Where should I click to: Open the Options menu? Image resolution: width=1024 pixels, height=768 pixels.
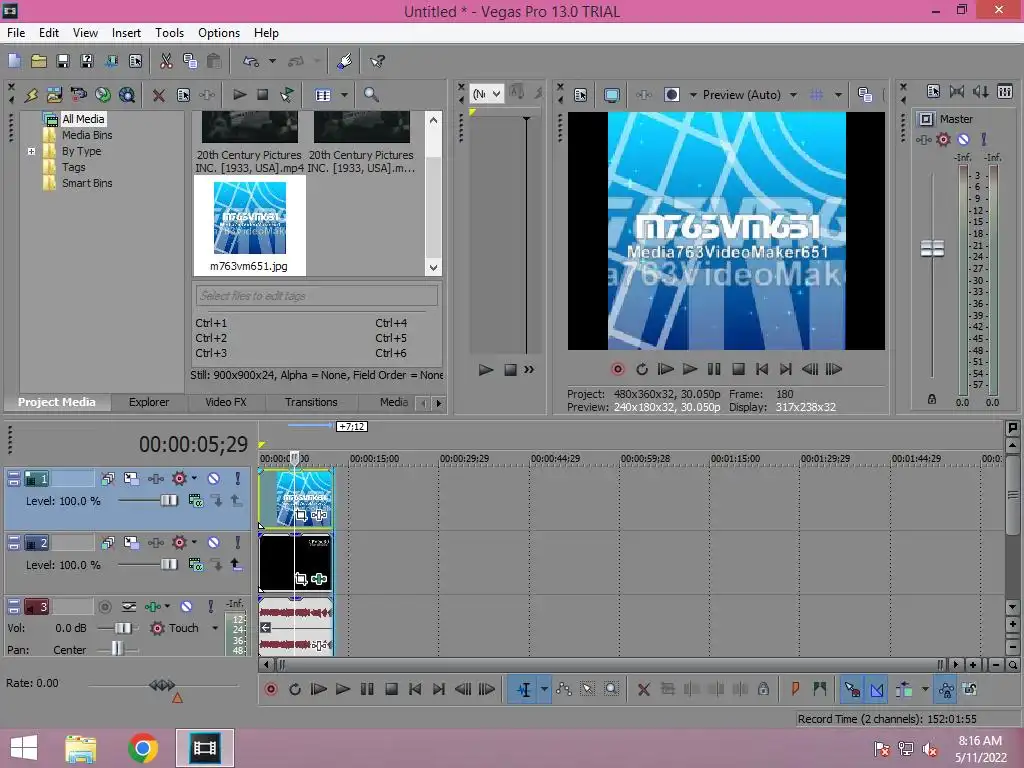click(219, 33)
